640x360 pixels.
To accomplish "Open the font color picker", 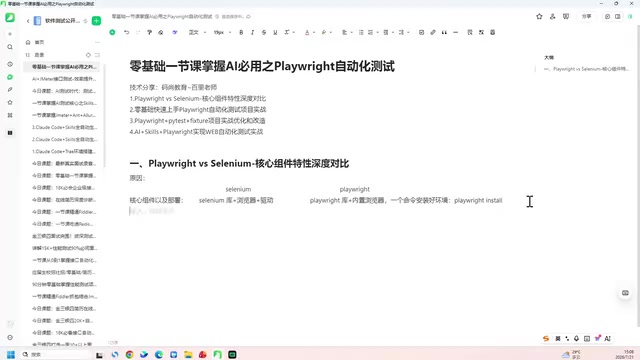I will tap(309, 32).
